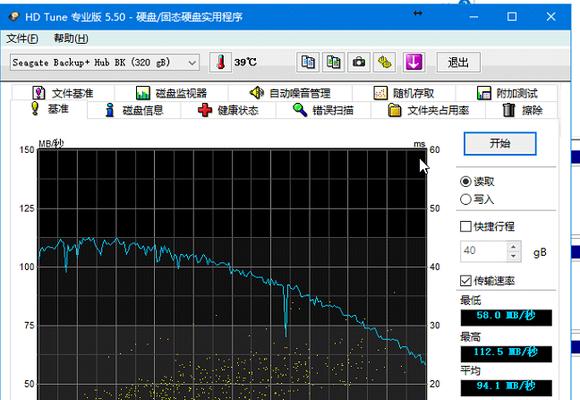Click the purple download arrow icon

414,62
